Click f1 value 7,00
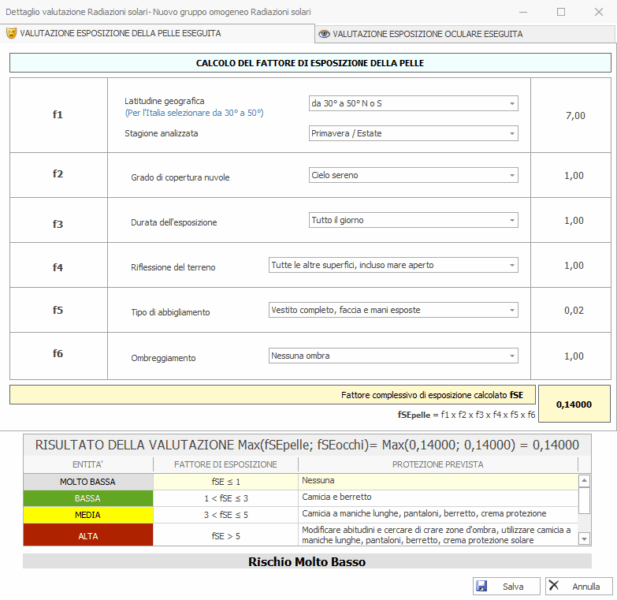This screenshot has height=600, width=617. pyautogui.click(x=575, y=116)
